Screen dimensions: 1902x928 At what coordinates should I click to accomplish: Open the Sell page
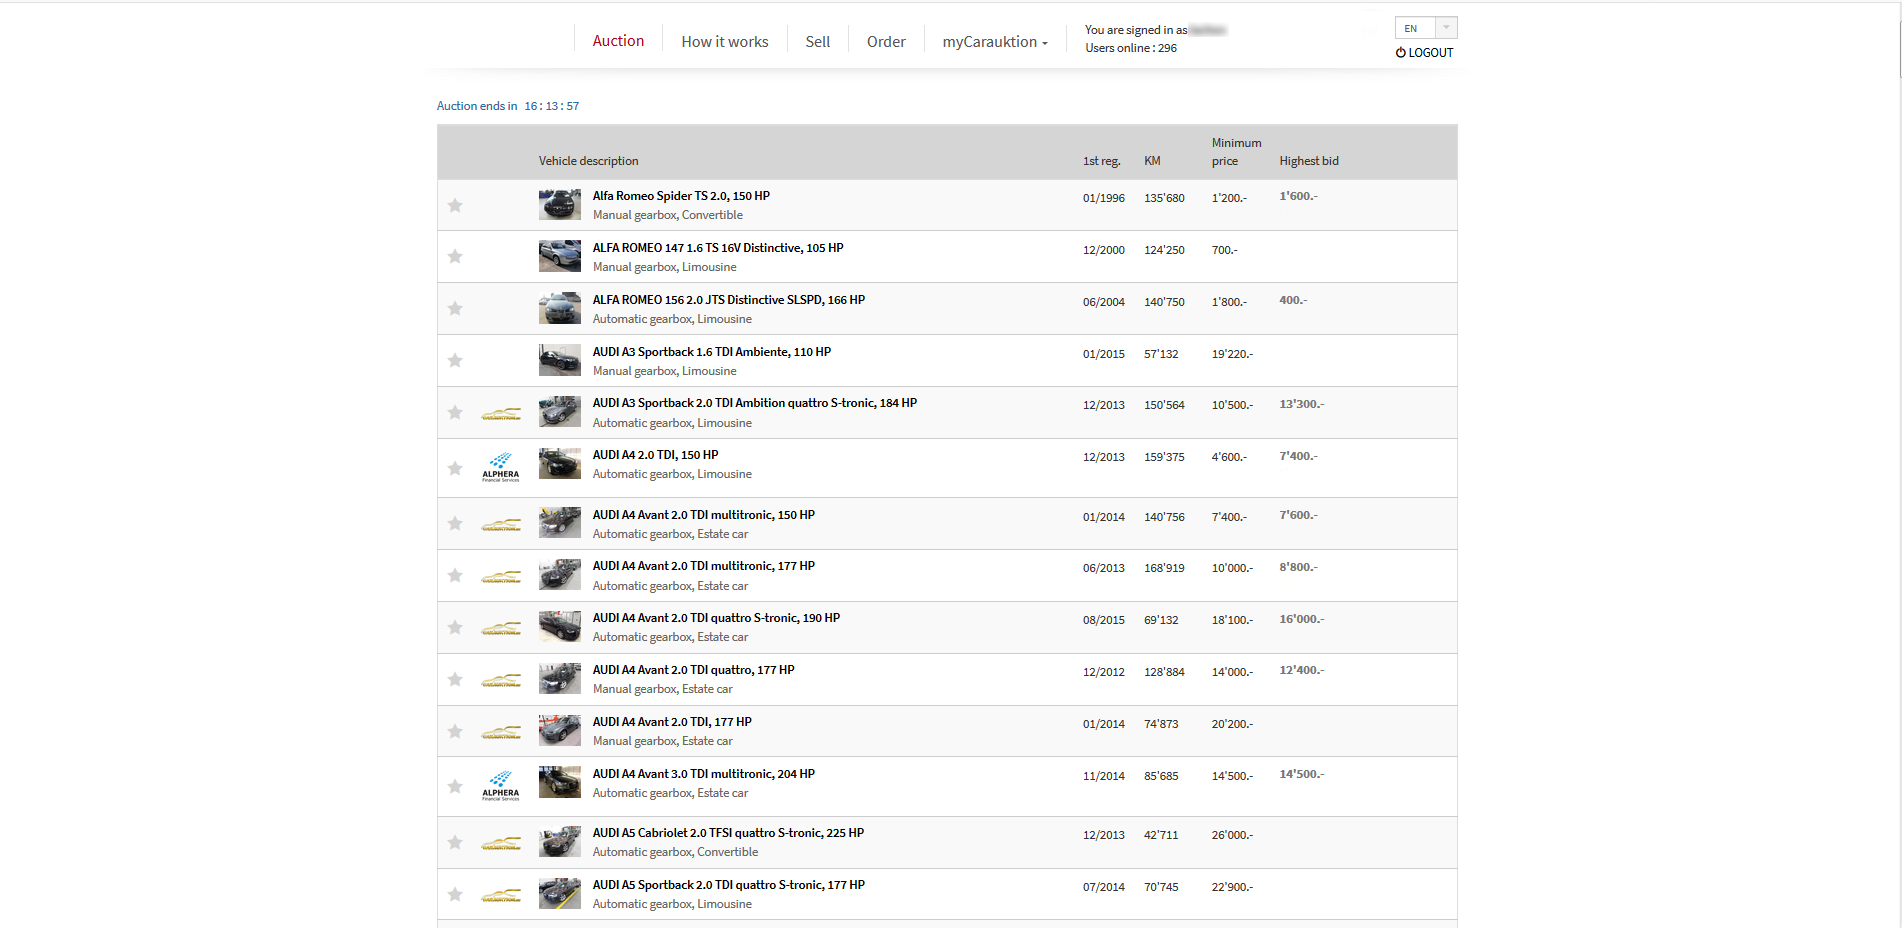817,42
